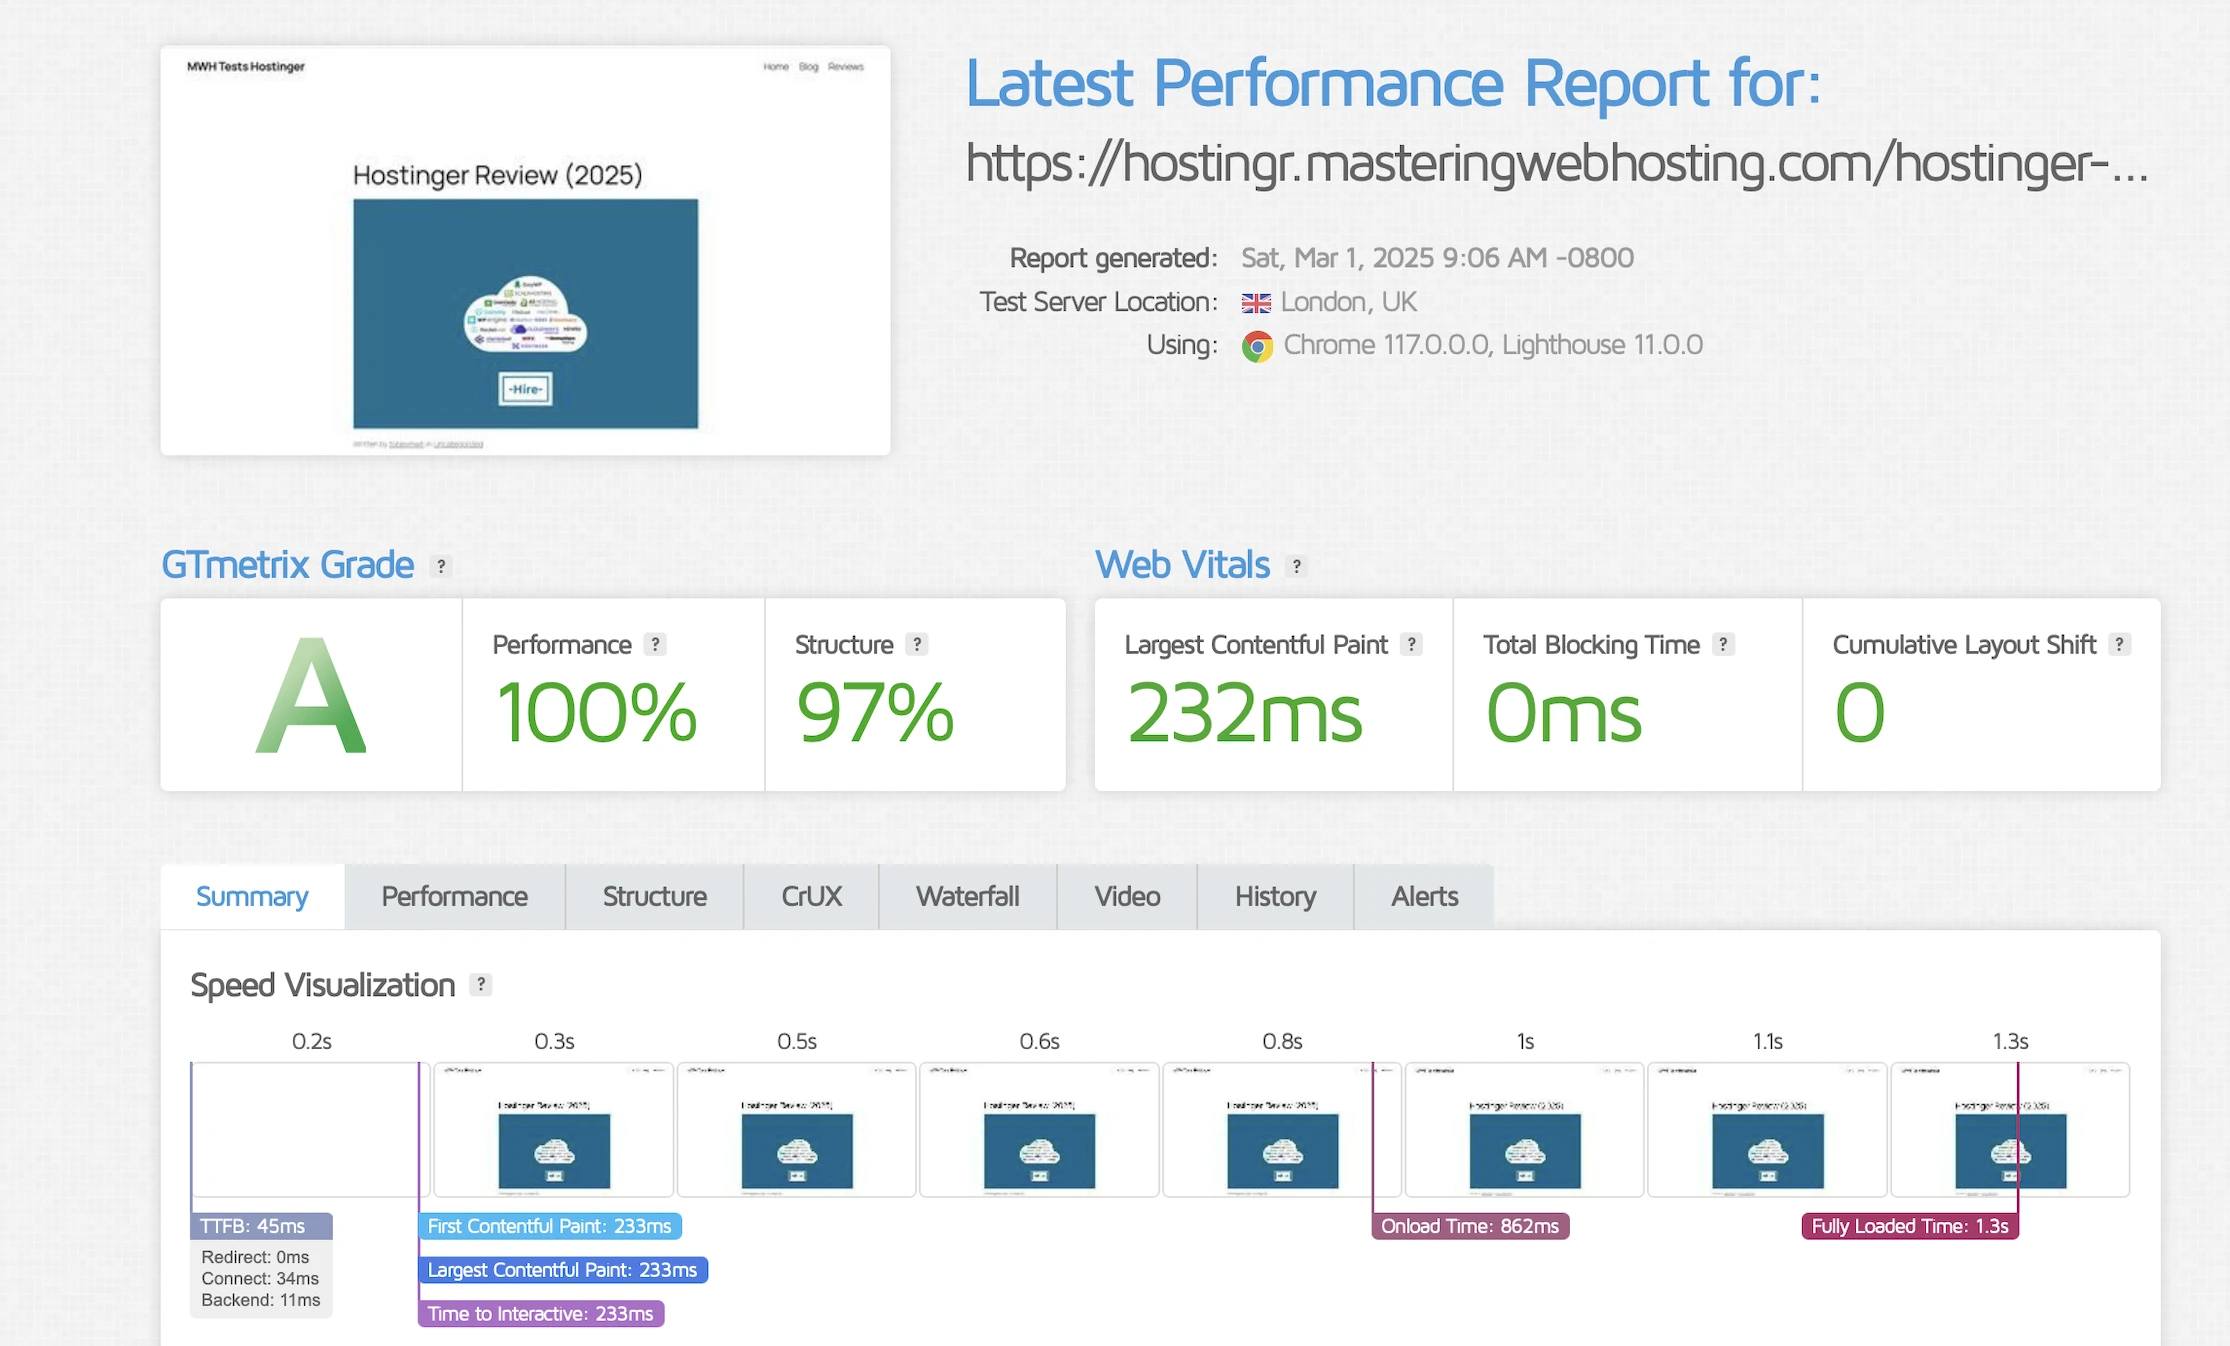Click Speed Visualization help question mark

click(x=481, y=985)
